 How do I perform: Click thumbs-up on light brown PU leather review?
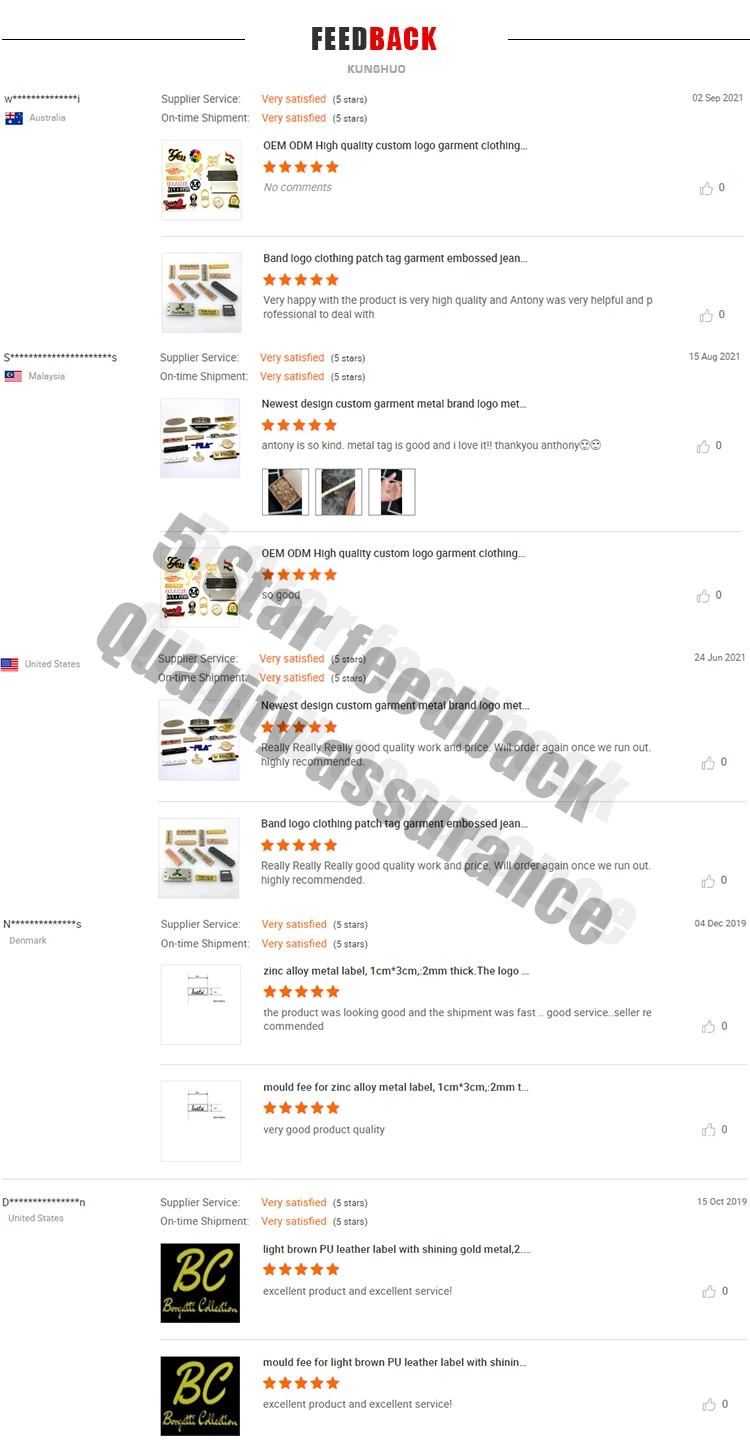[x=709, y=1292]
